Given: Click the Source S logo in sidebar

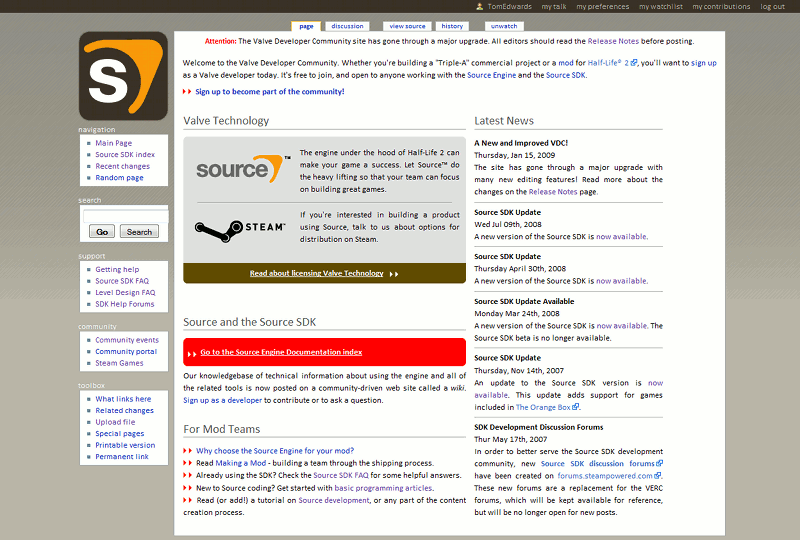Looking at the screenshot, I should point(123,76).
